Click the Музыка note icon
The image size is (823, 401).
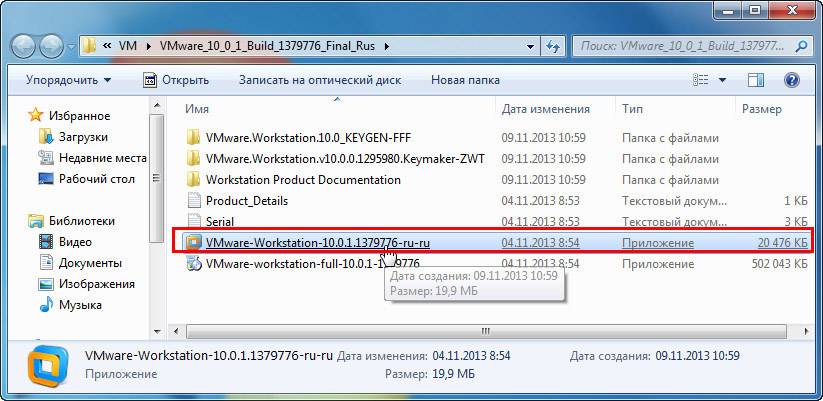tap(46, 304)
